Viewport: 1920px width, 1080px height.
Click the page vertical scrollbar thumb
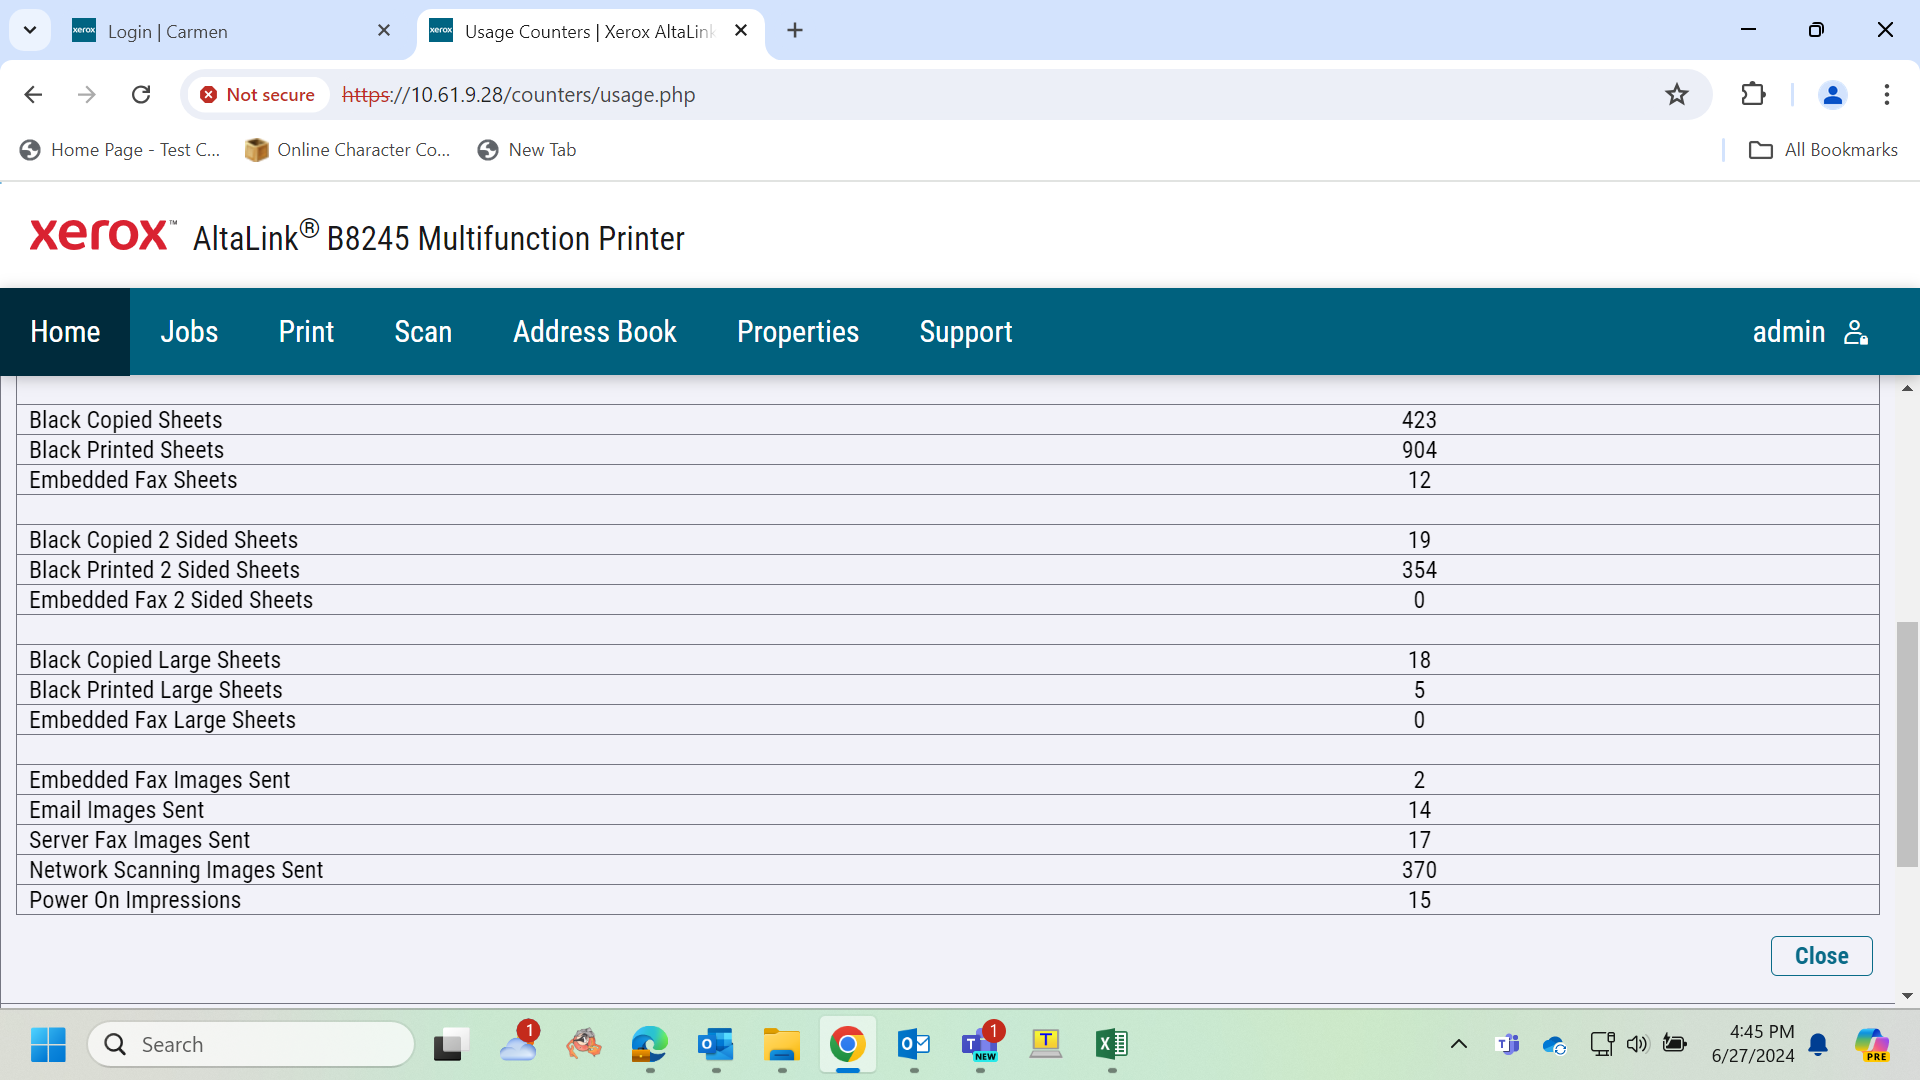coord(1907,744)
